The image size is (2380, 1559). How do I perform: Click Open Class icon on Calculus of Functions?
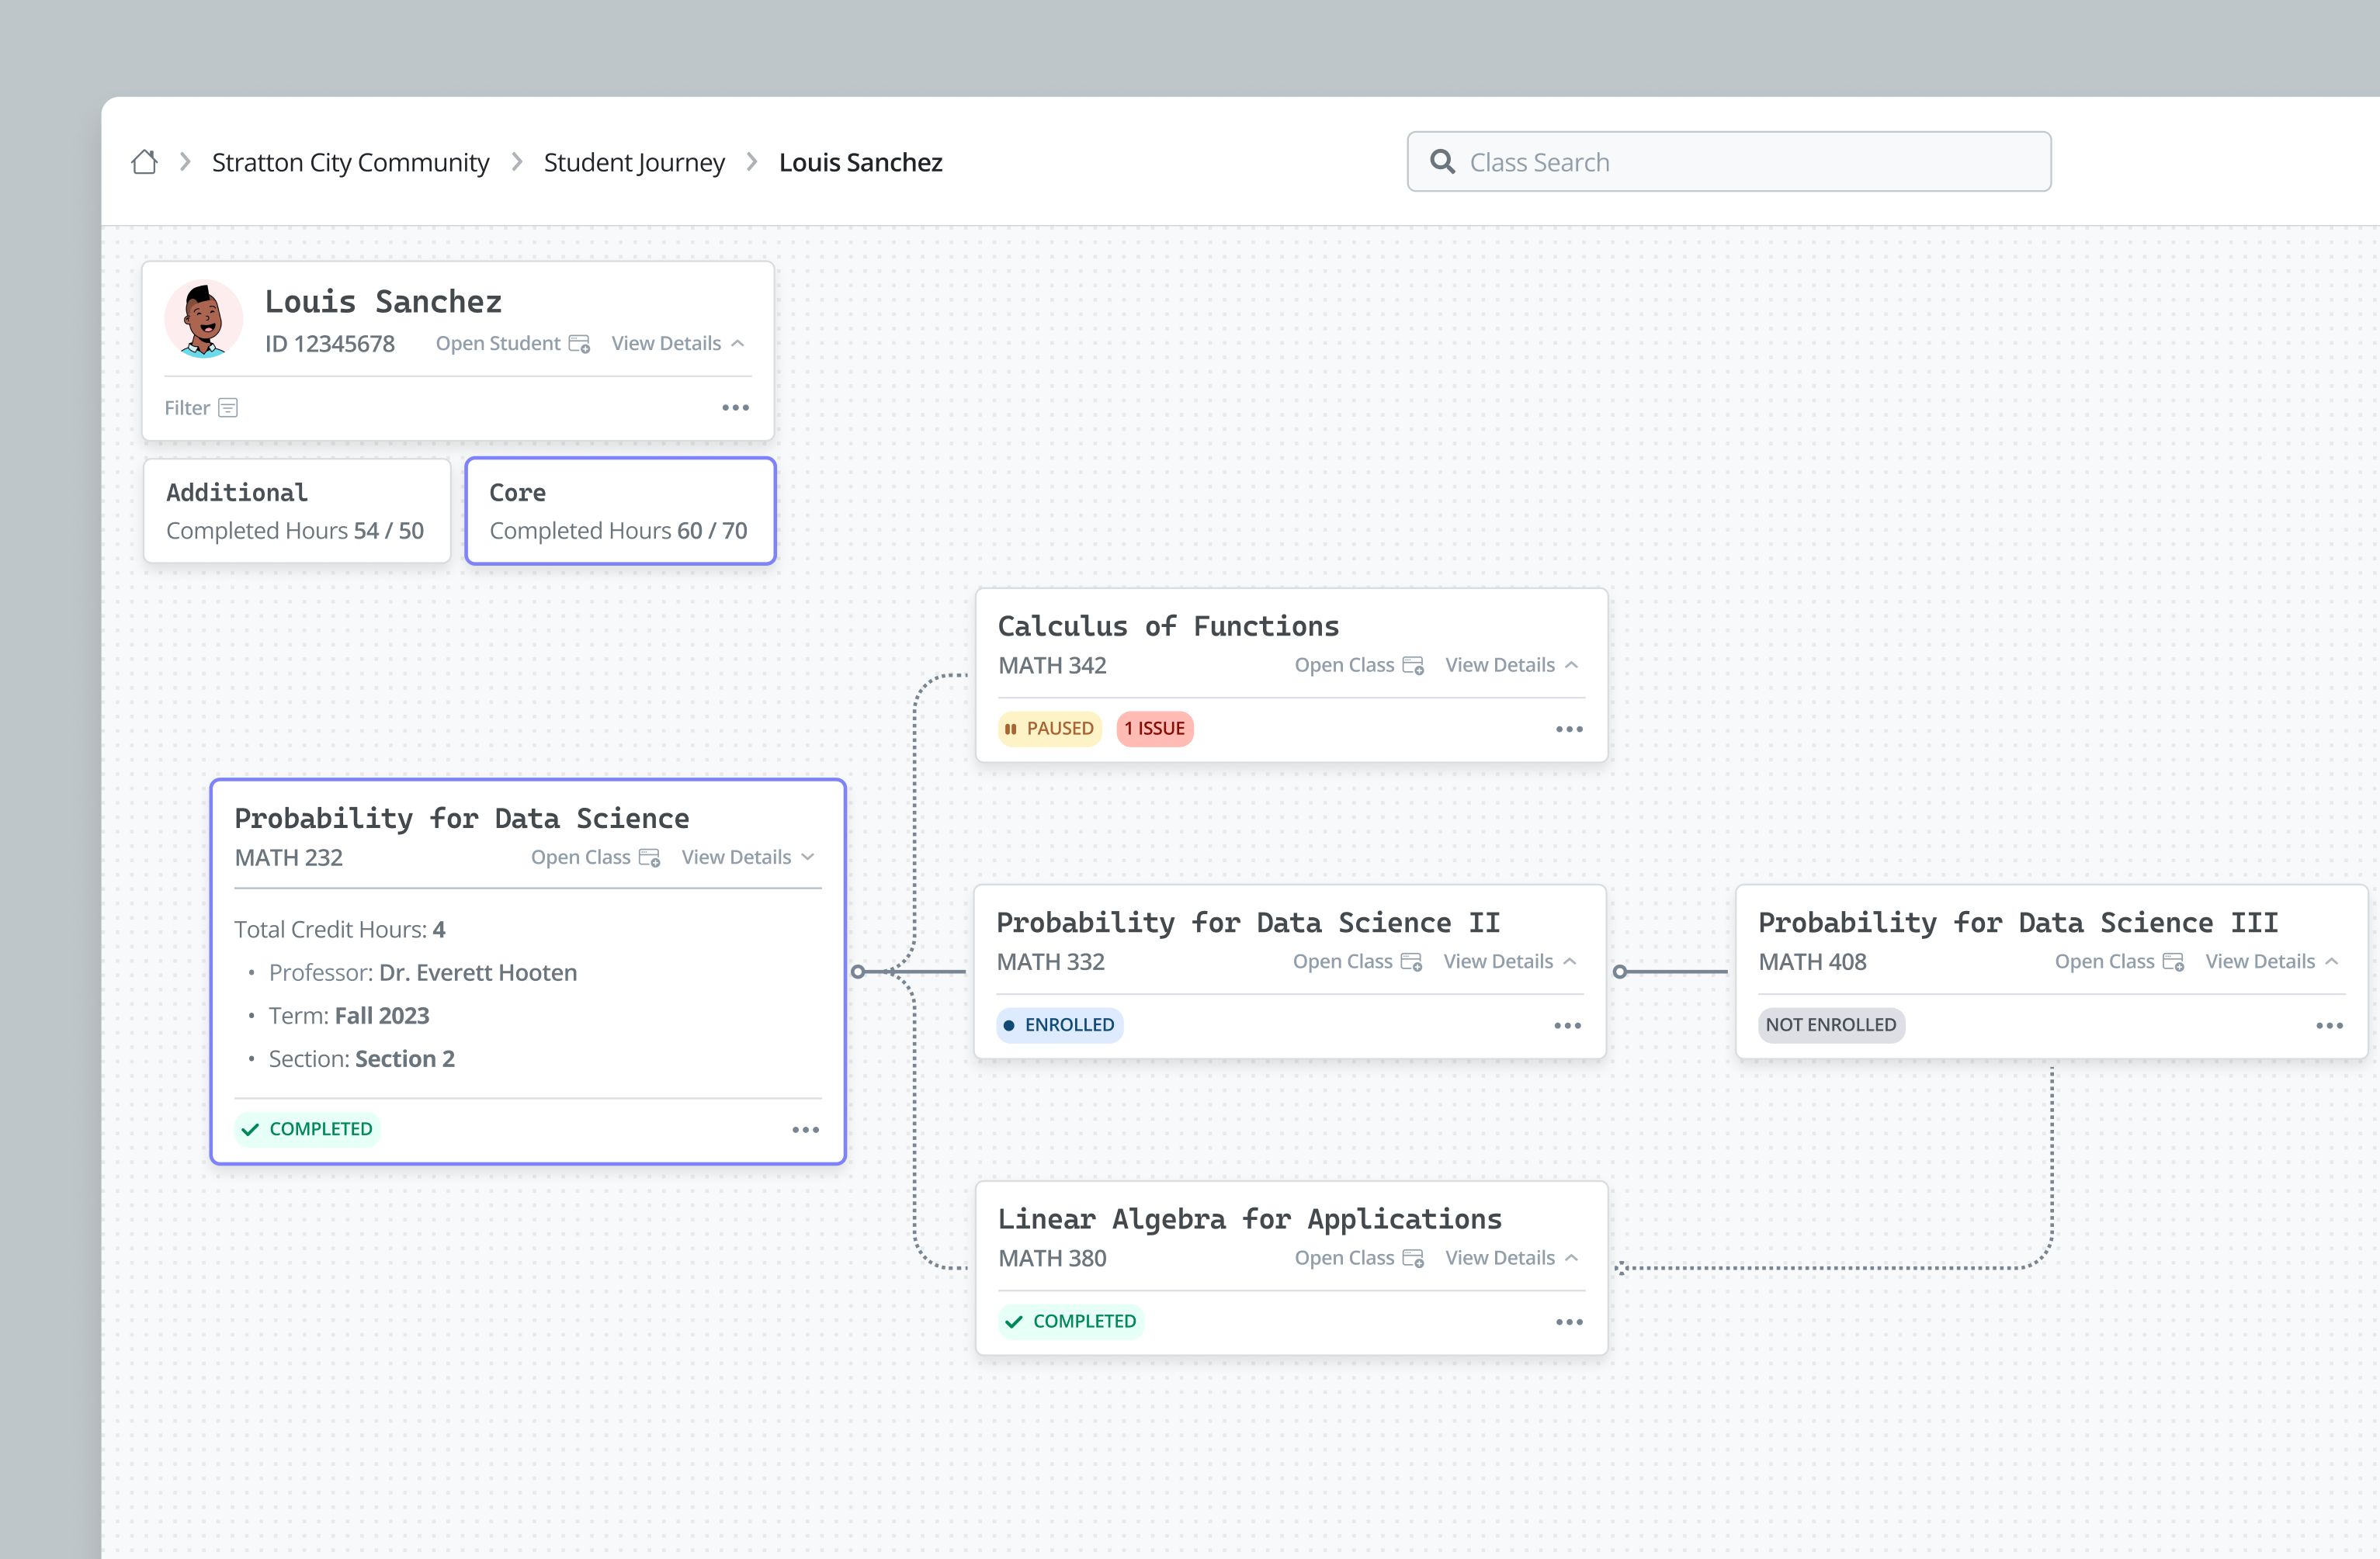point(1412,664)
